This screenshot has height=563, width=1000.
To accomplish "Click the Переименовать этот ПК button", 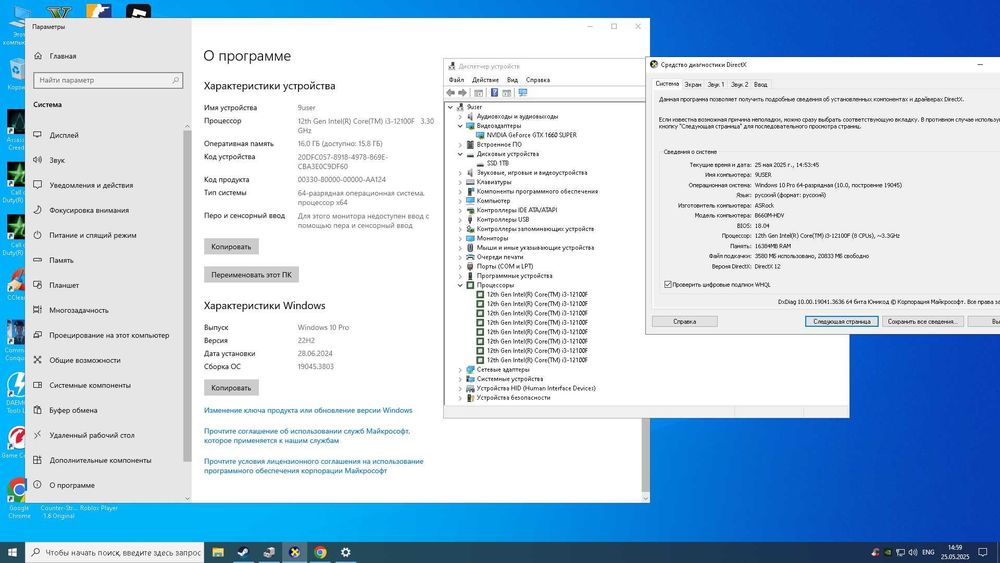I will click(251, 275).
